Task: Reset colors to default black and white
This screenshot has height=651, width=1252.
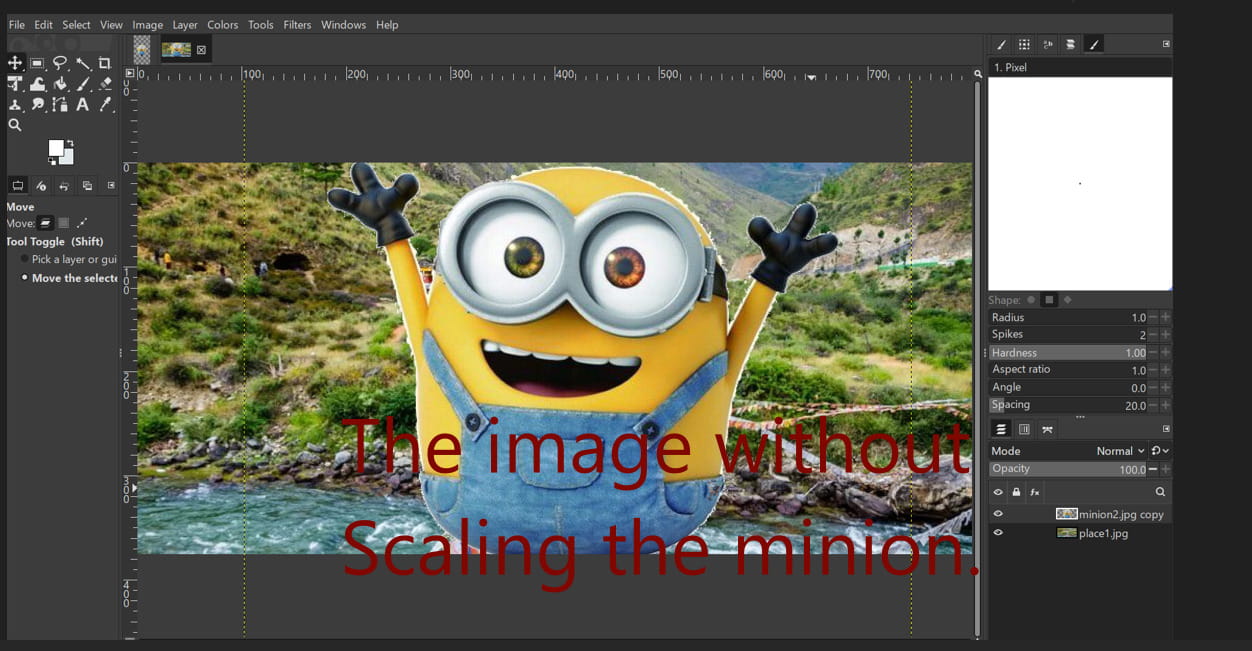Action: point(52,161)
